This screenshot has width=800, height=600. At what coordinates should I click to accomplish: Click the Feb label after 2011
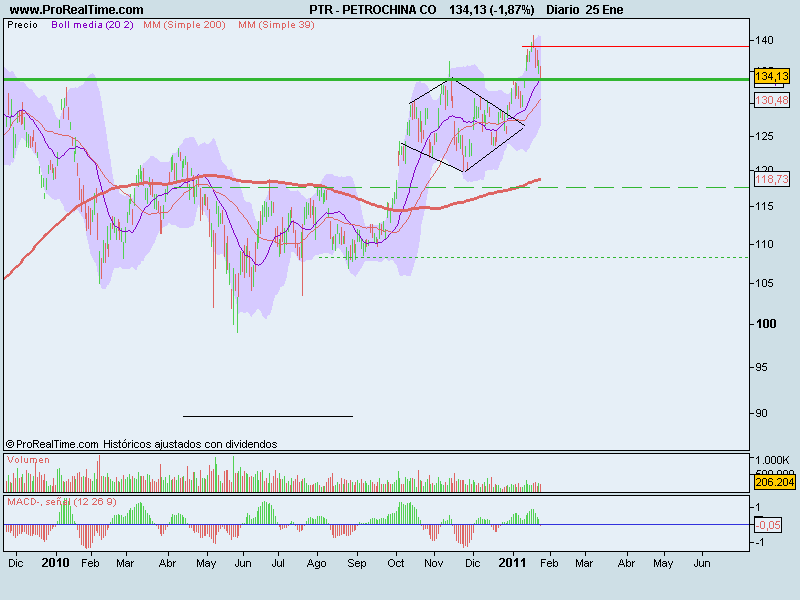point(549,563)
